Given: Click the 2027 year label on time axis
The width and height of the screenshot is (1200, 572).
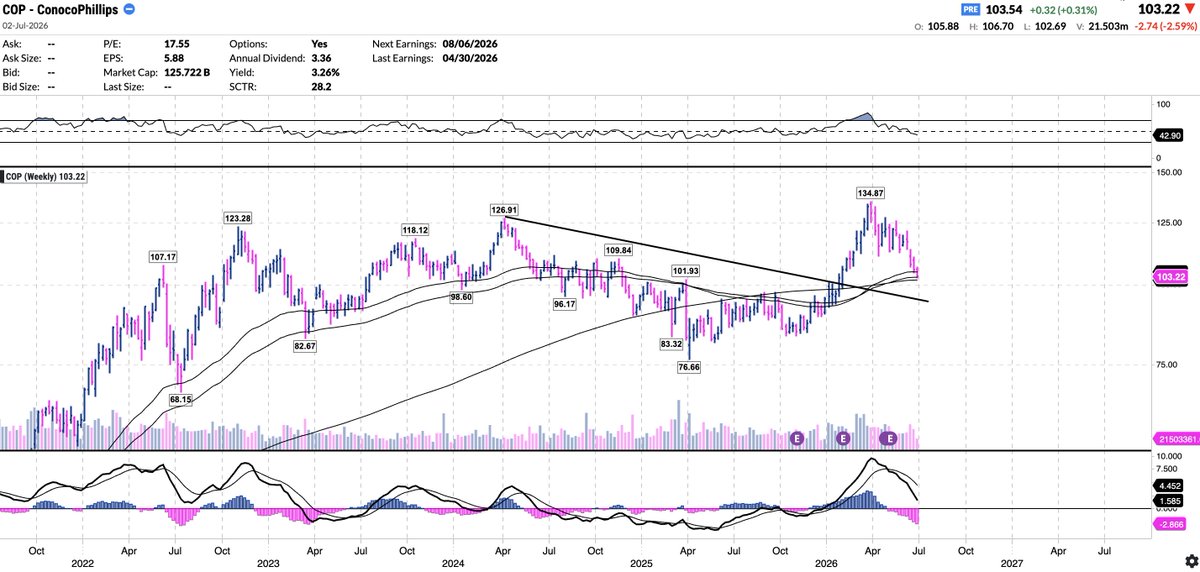Looking at the screenshot, I should [x=1011, y=563].
